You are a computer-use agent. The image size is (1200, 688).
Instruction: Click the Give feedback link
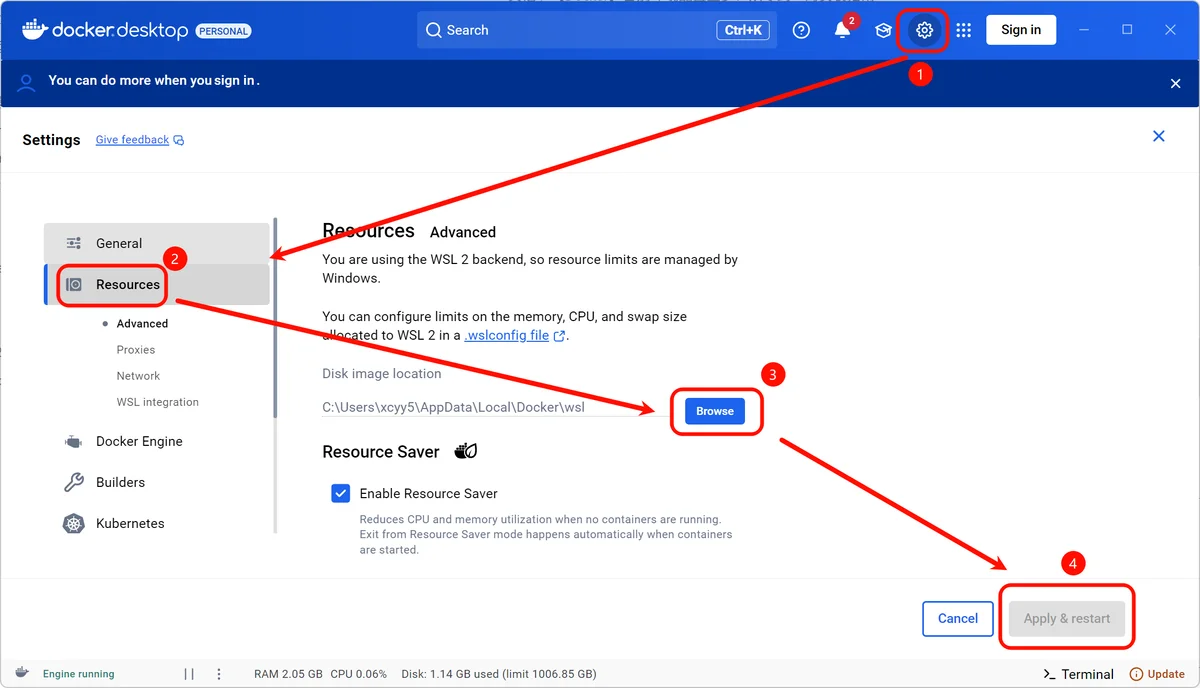[x=132, y=140]
